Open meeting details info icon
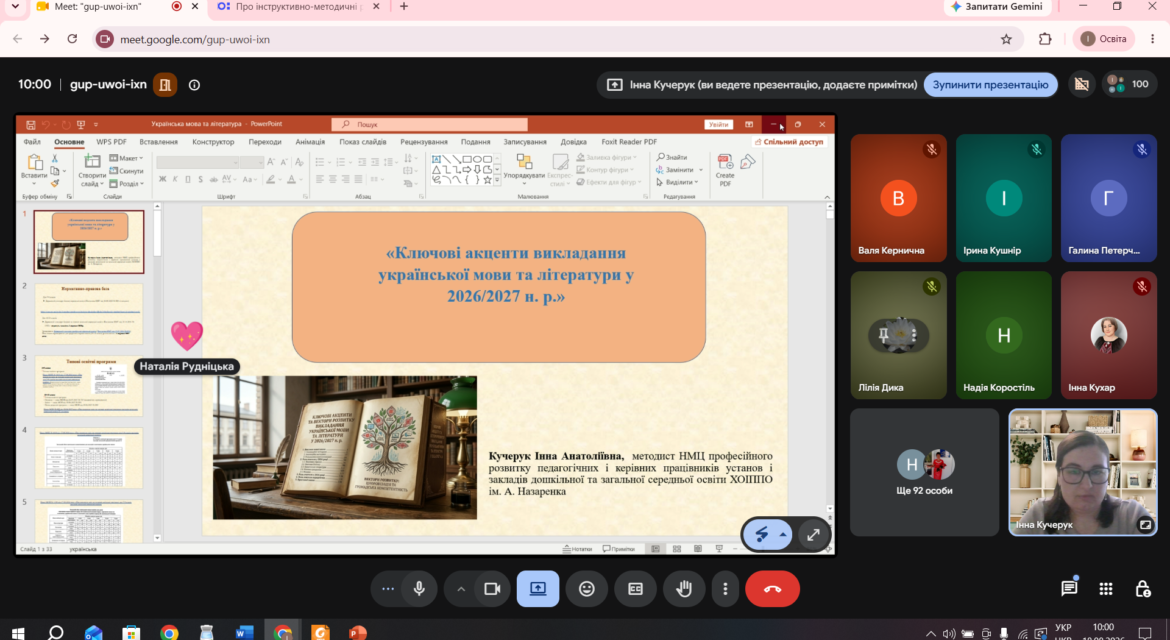The height and width of the screenshot is (640, 1170). tap(194, 85)
